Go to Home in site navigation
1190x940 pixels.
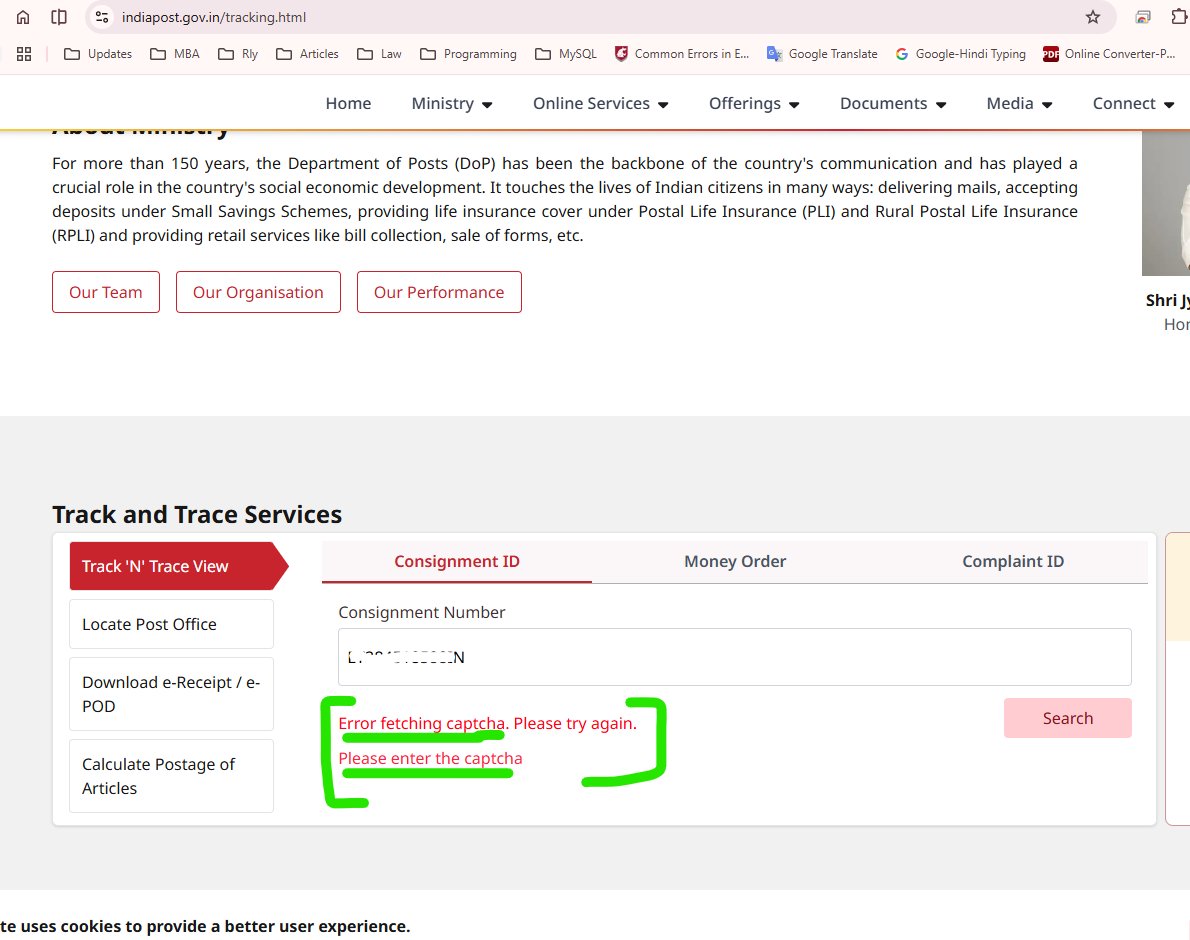point(348,103)
